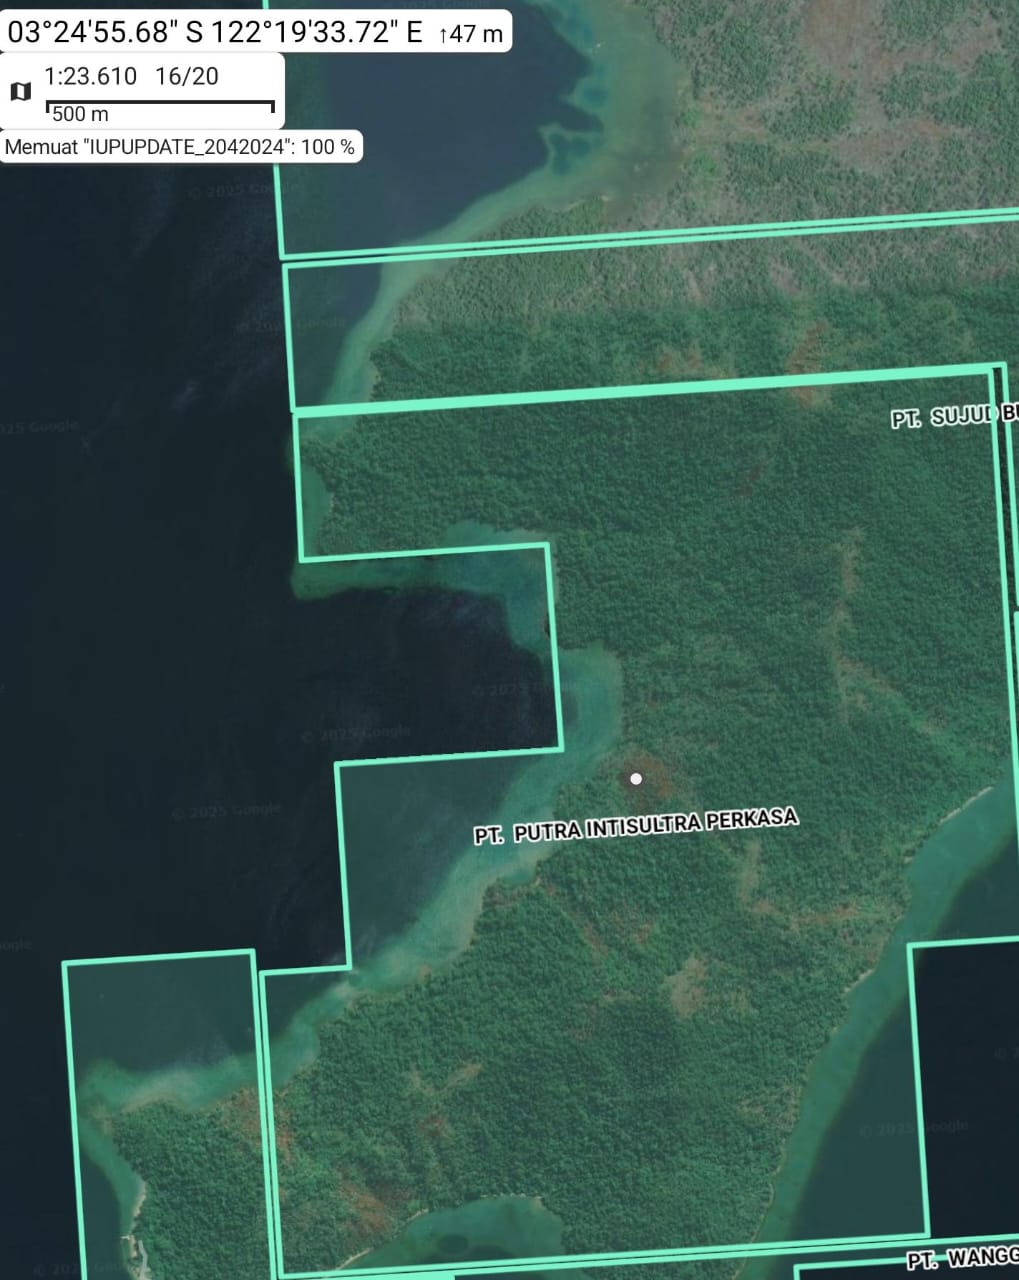Select the narrow concession strip below the top block
The image size is (1019, 1280).
tap(640, 320)
